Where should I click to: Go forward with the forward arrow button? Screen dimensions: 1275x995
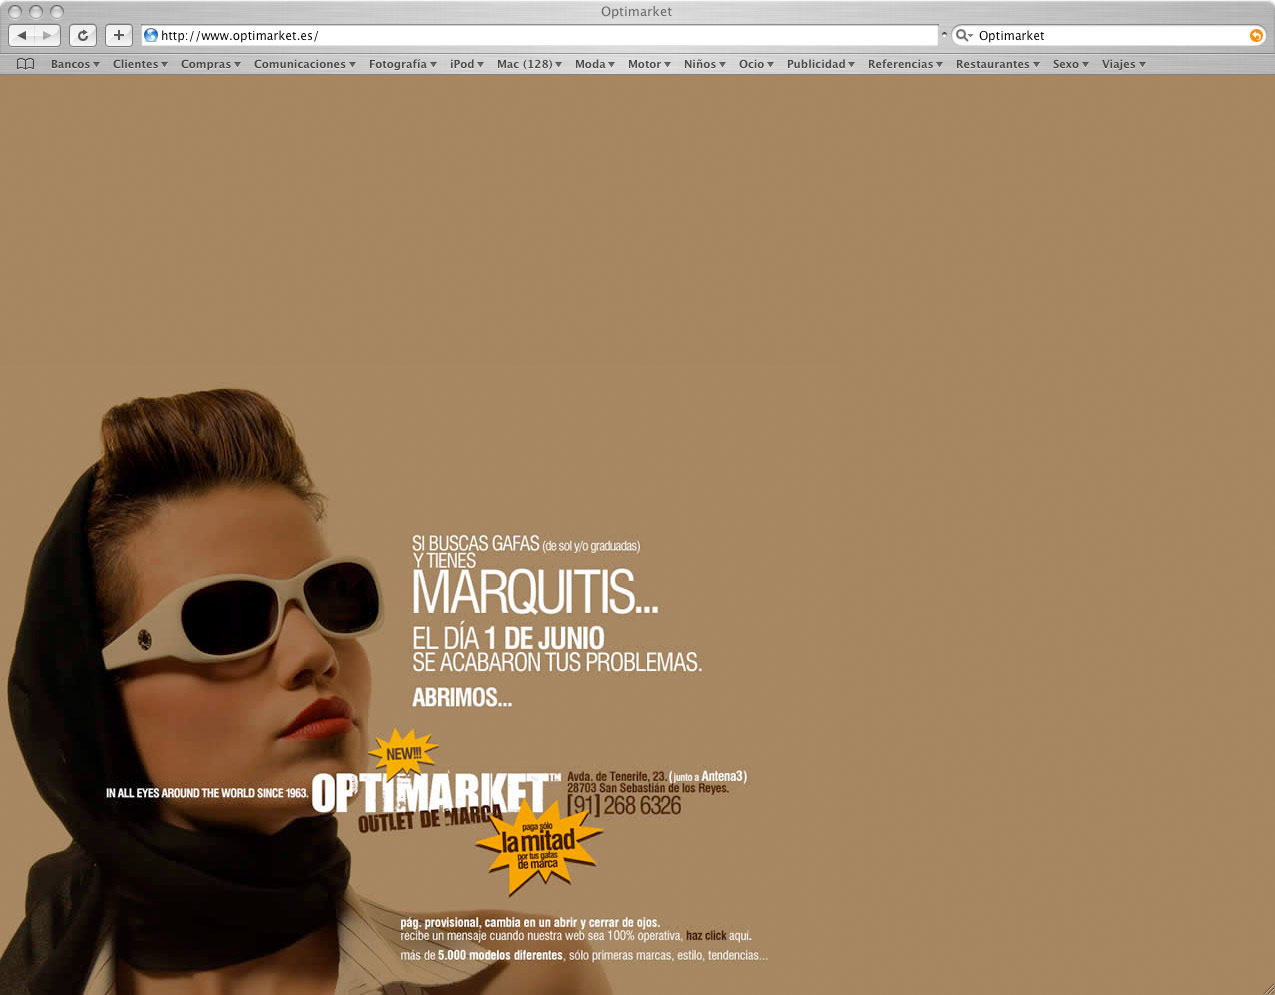(47, 35)
